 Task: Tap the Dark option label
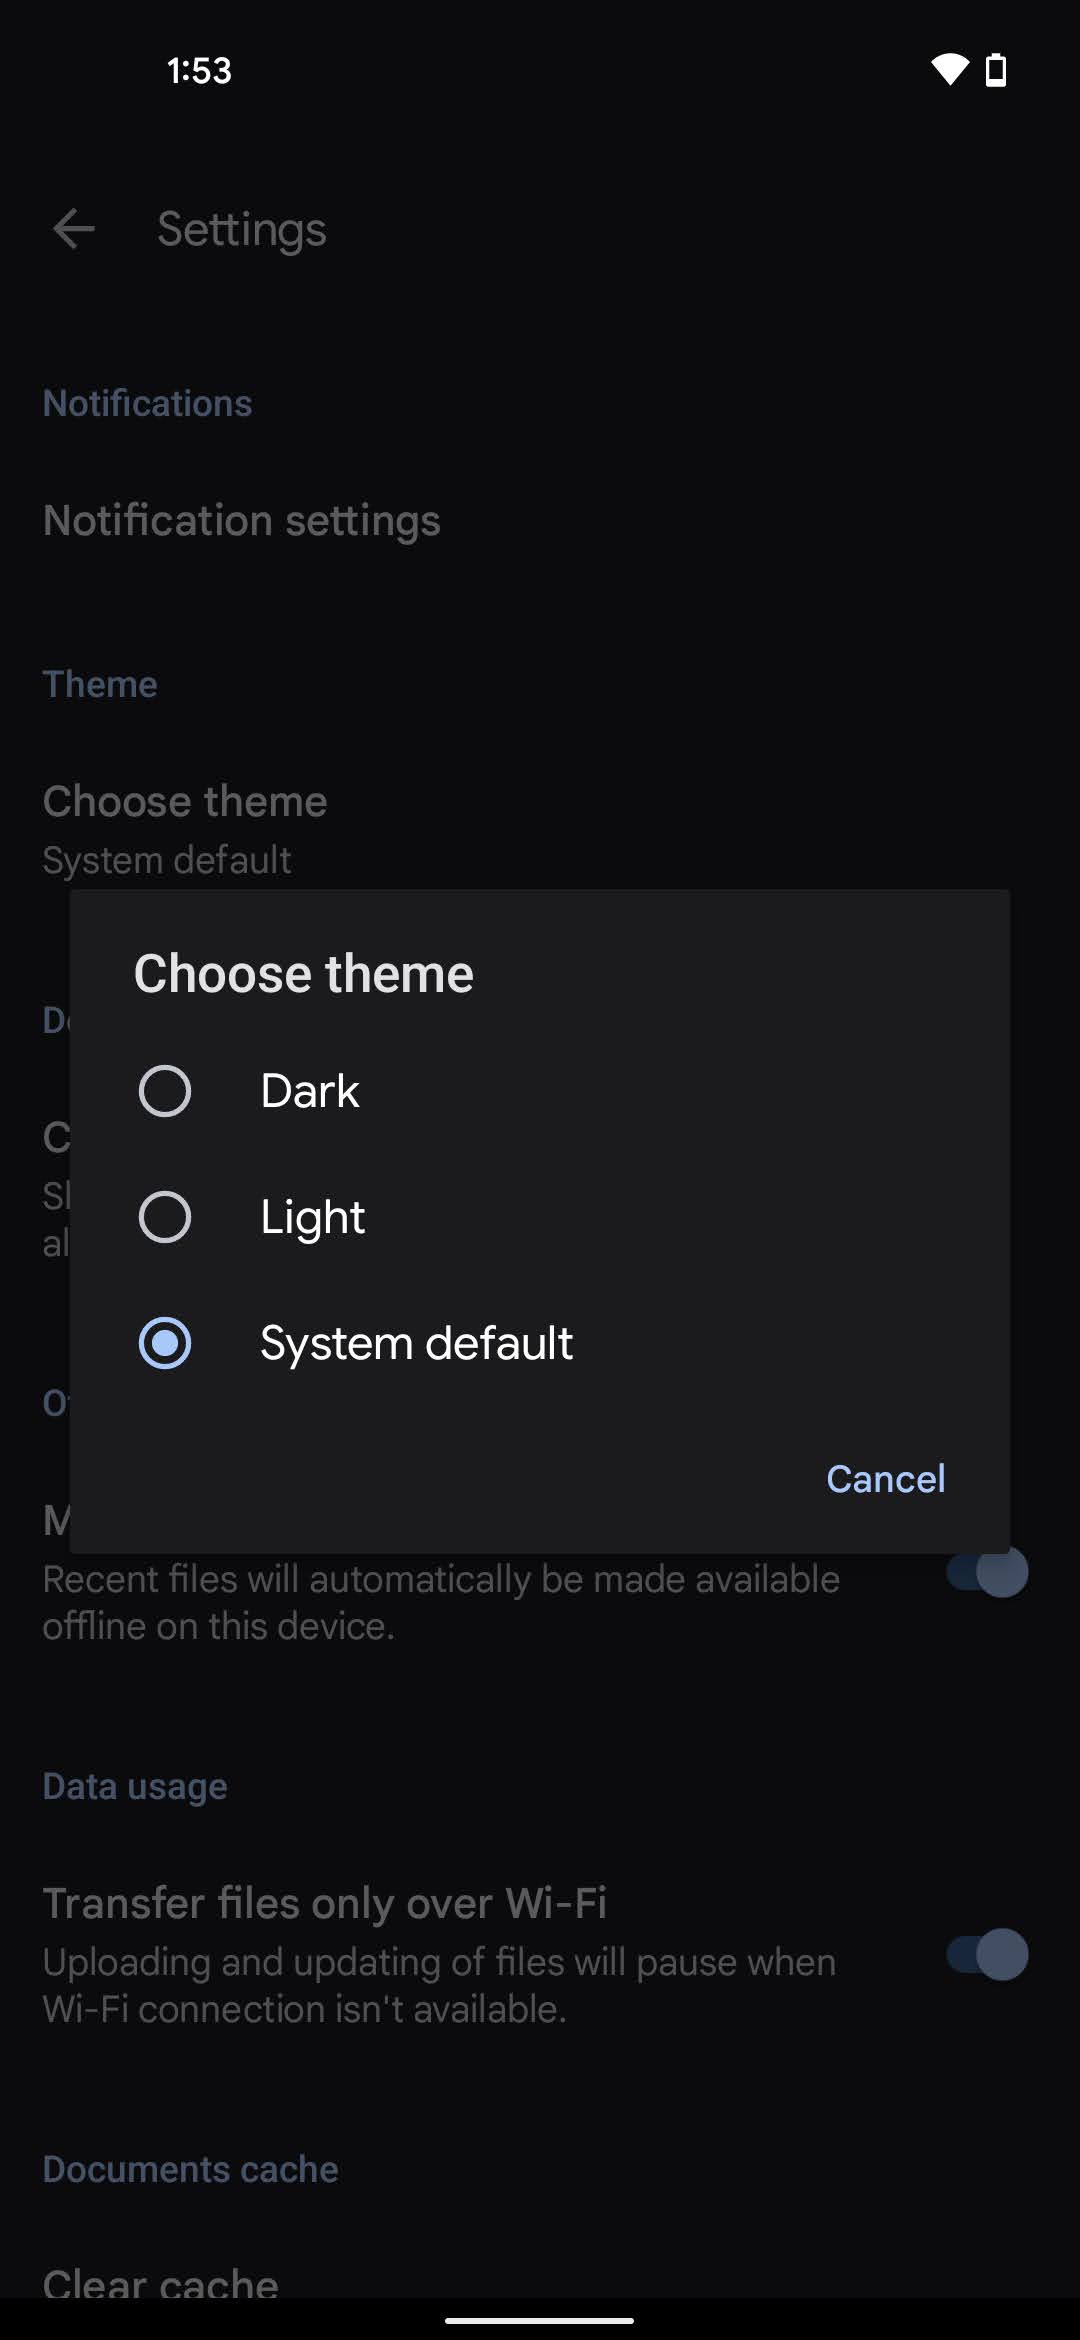coord(310,1091)
